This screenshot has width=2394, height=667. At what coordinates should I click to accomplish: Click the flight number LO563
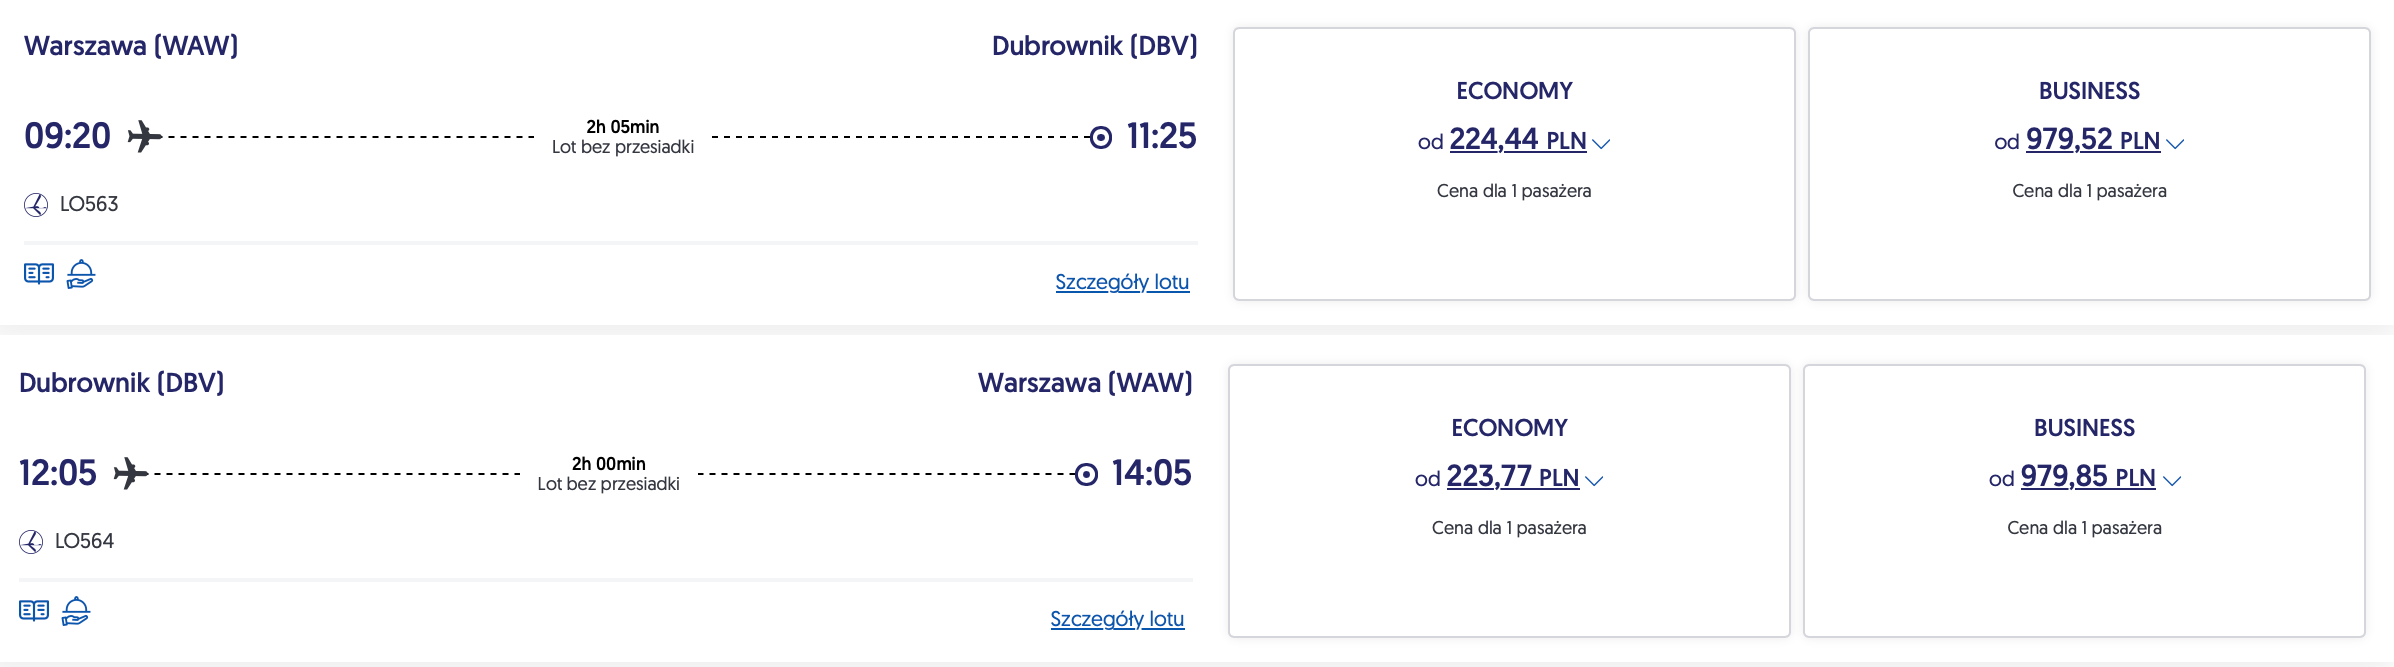click(x=89, y=204)
